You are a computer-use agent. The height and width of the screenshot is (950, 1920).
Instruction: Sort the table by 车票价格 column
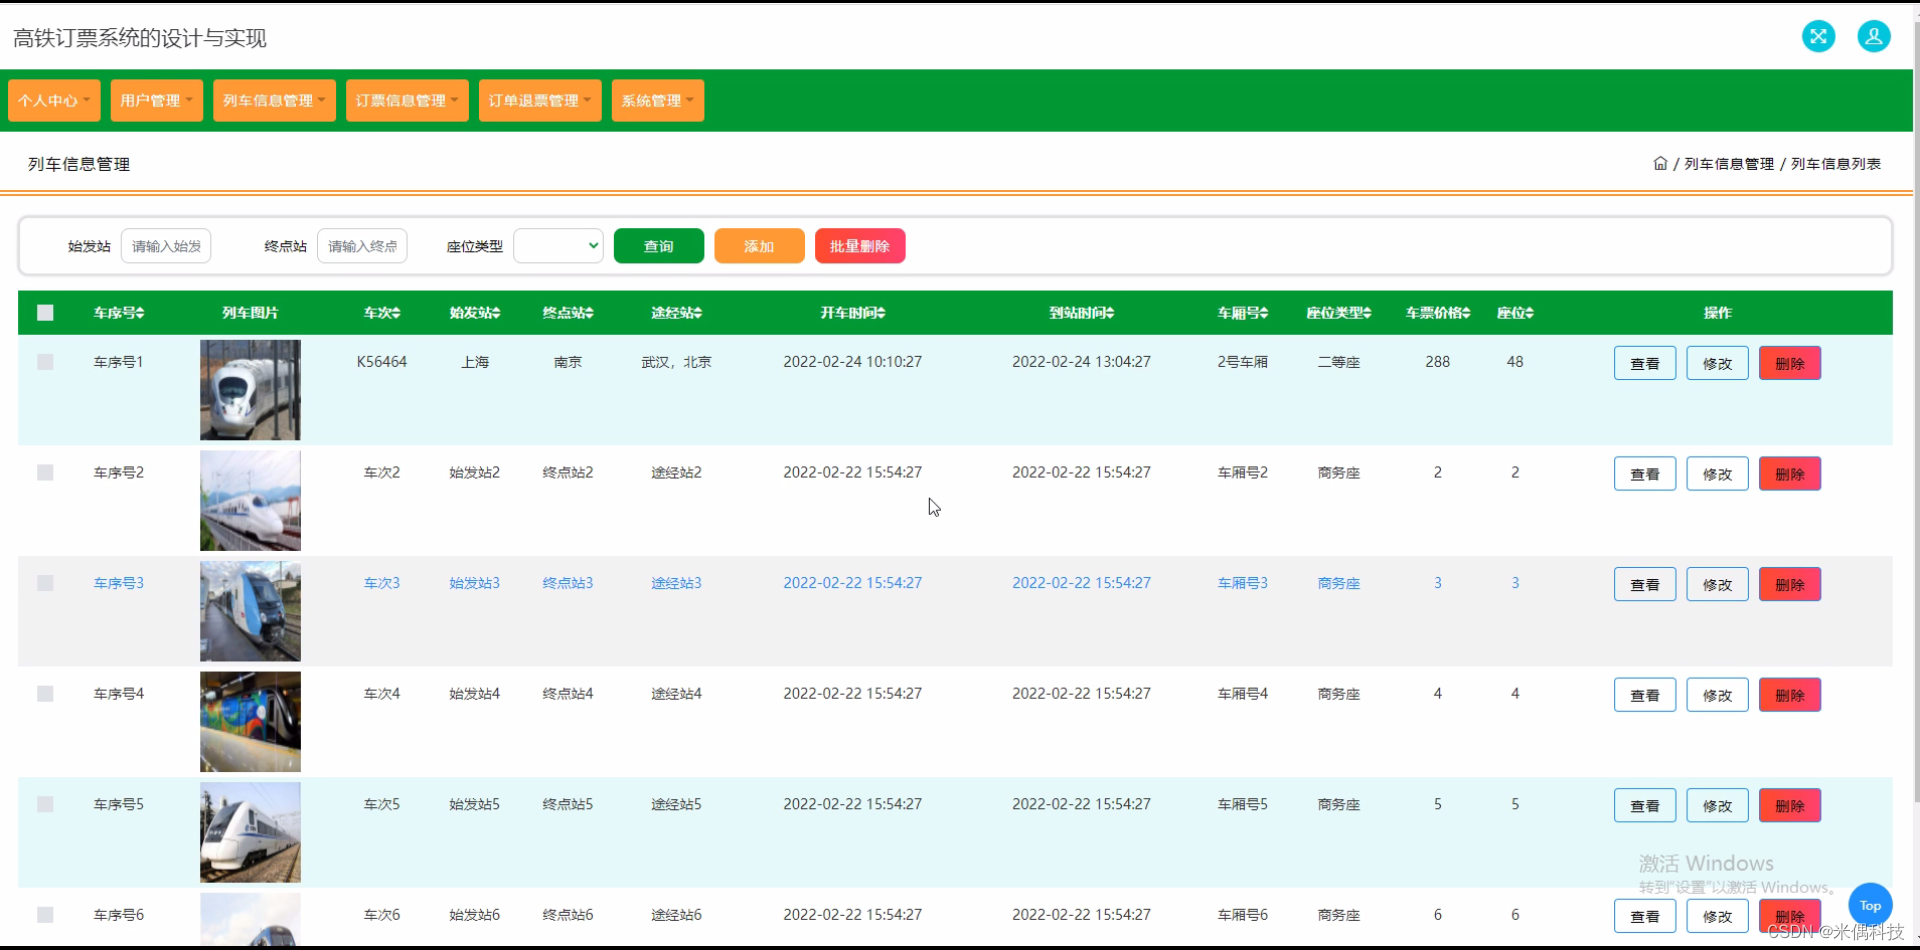click(1437, 312)
